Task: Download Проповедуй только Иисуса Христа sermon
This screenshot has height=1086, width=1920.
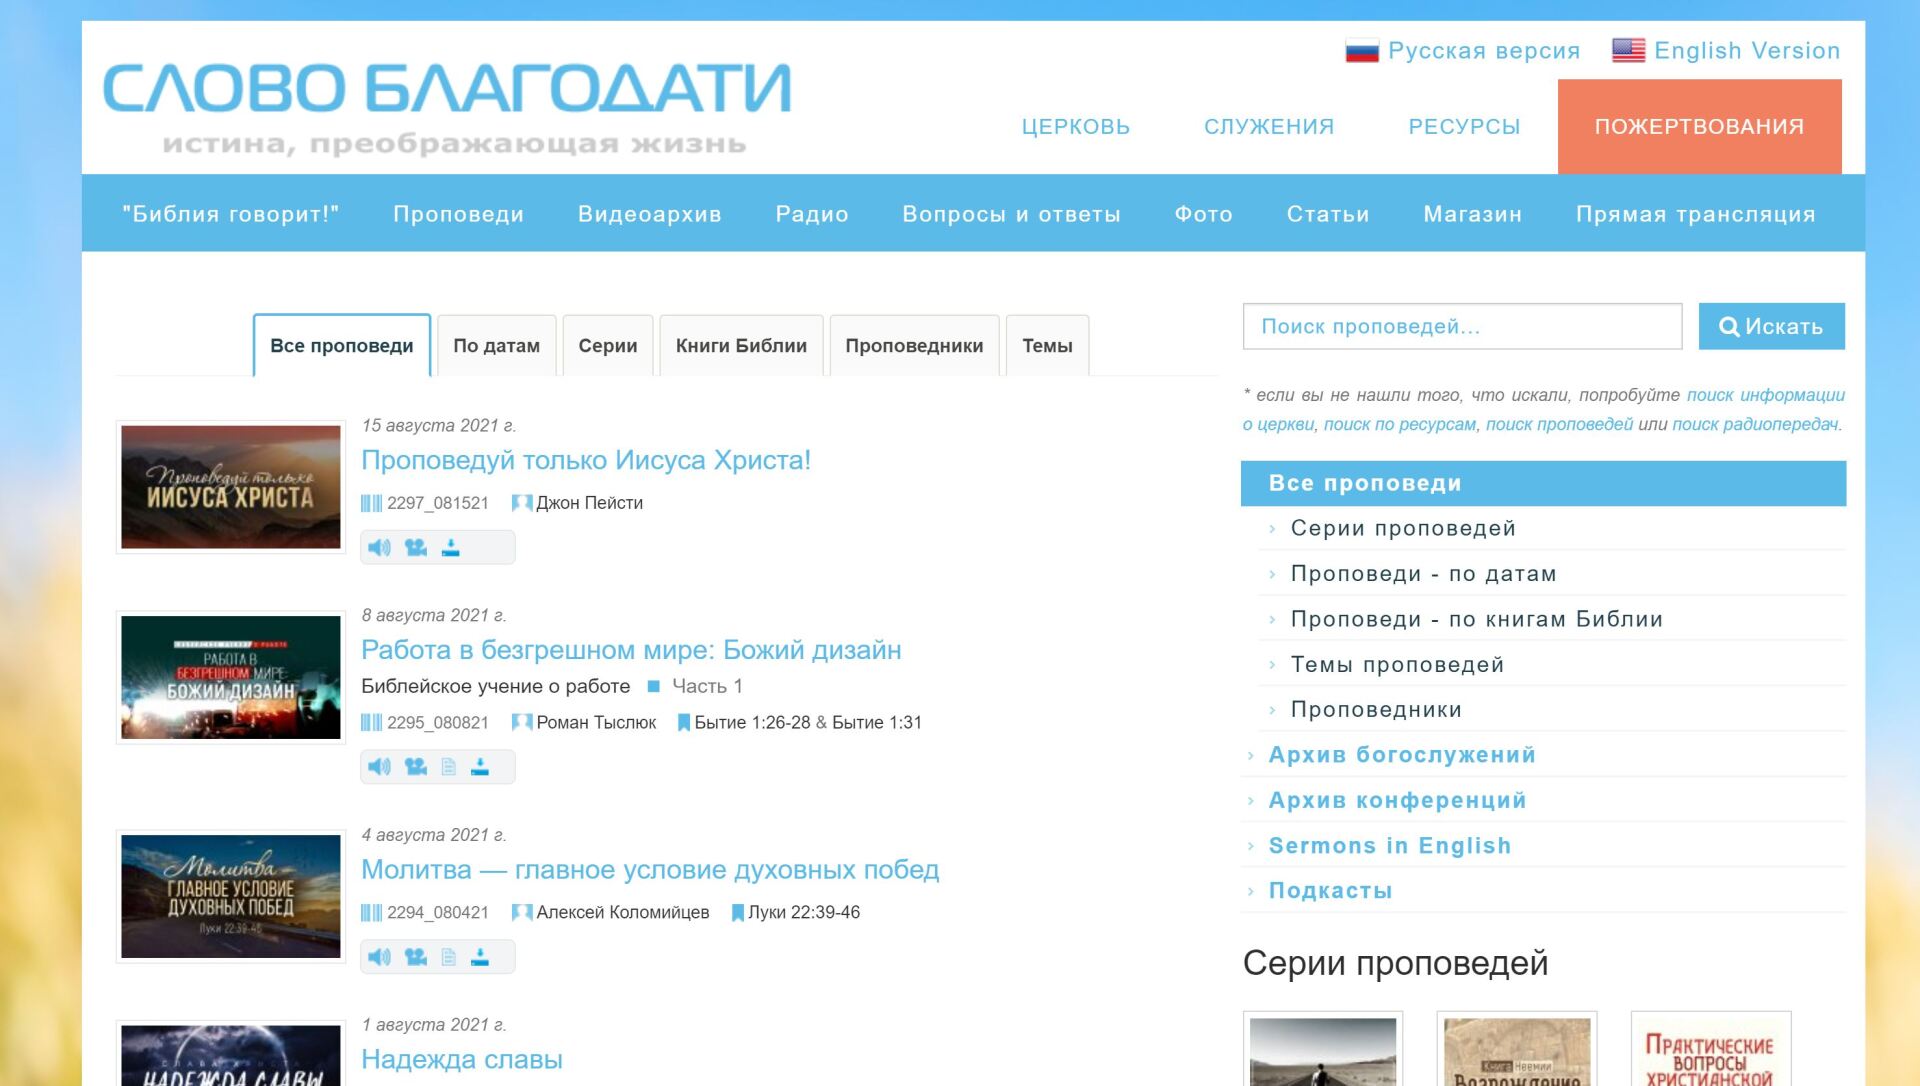Action: pos(451,548)
